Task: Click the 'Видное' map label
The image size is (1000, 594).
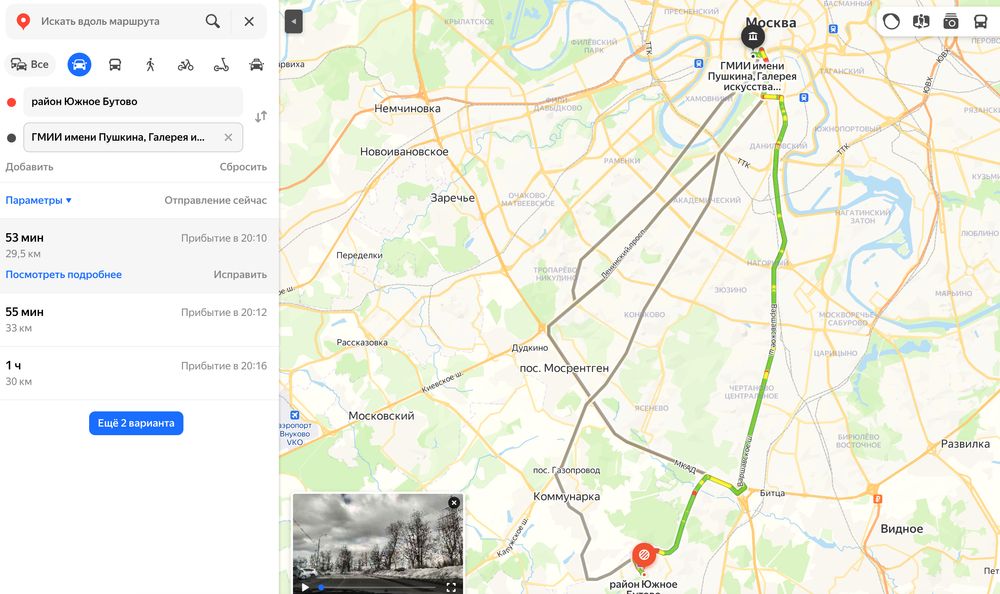Action: [901, 528]
